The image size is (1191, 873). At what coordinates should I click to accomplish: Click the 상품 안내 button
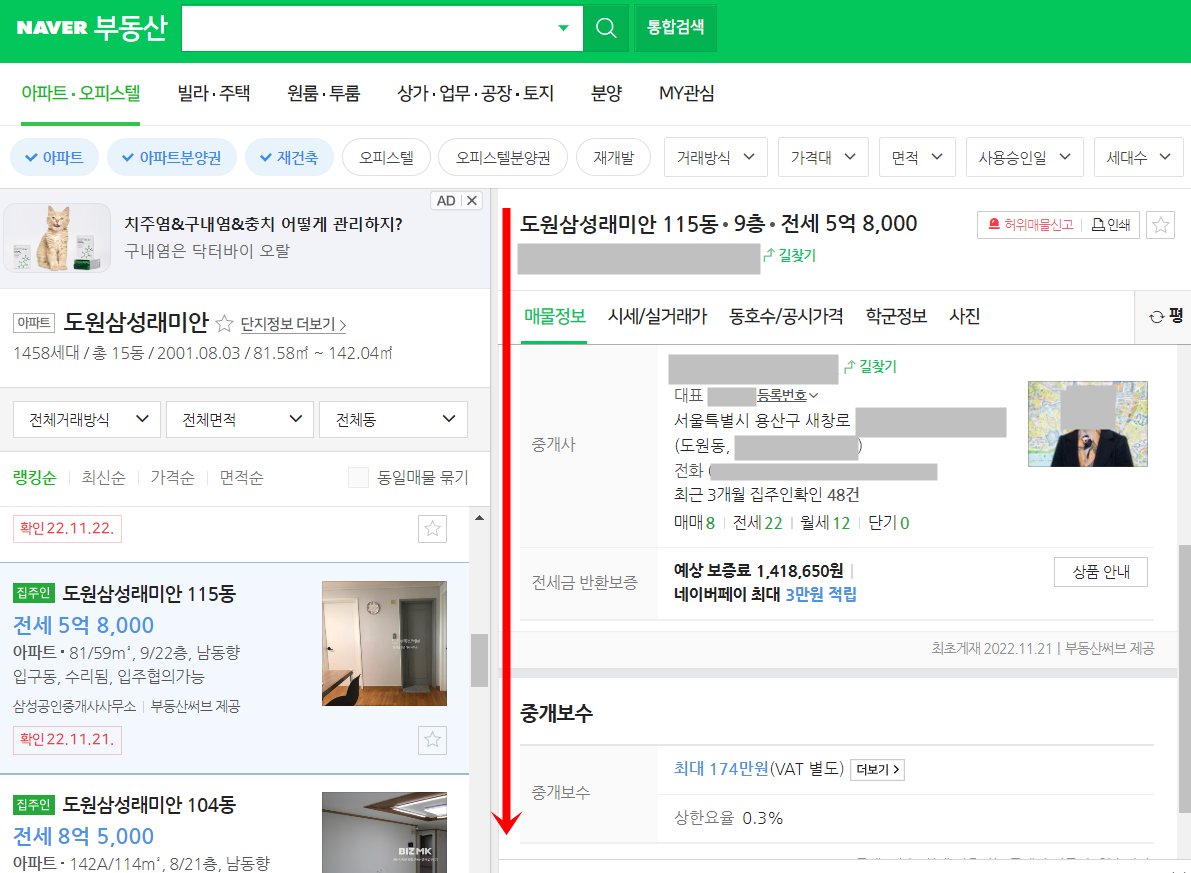[x=1100, y=571]
